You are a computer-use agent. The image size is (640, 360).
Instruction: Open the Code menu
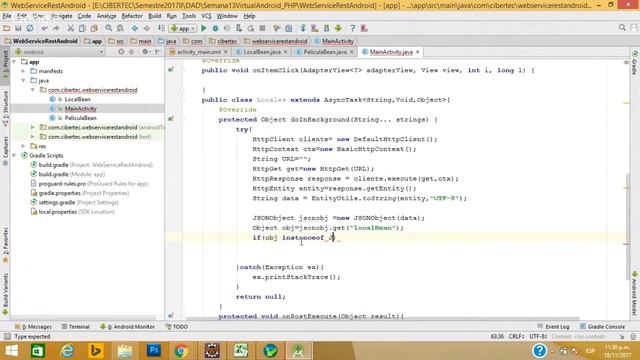pos(84,16)
